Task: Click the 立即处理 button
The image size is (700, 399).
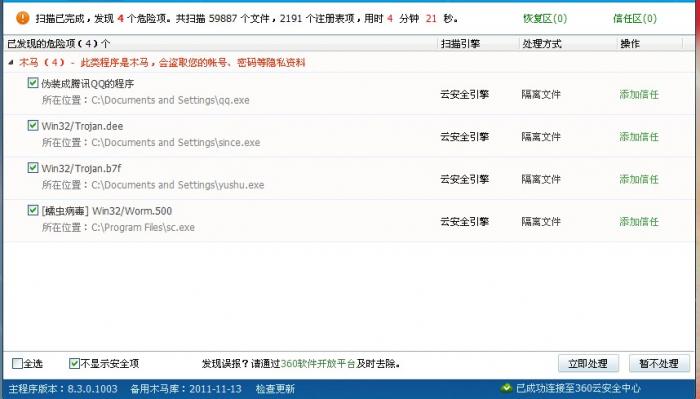Action: coord(588,363)
